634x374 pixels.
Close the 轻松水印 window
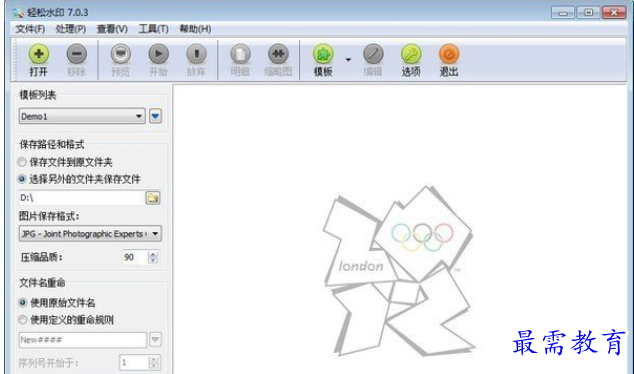(x=614, y=13)
